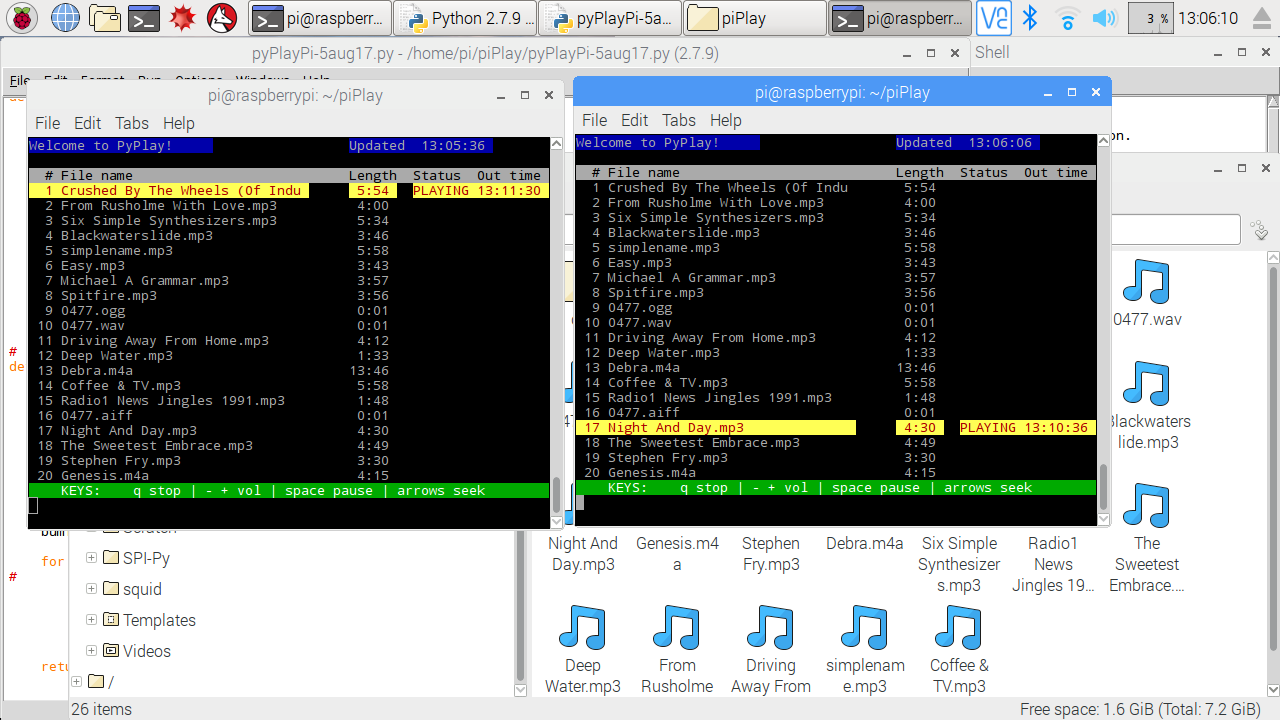Open the file manager from taskbar
This screenshot has height=720, width=1280.
pos(105,18)
